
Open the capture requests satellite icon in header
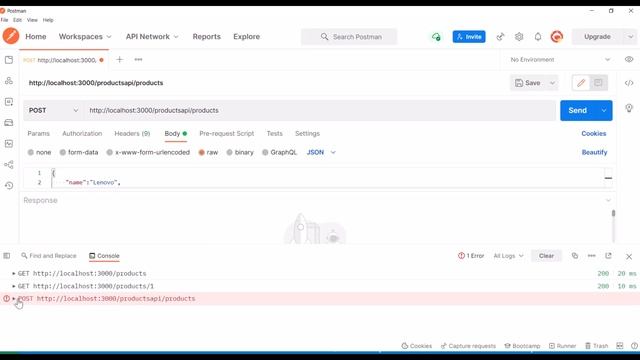tap(500, 37)
